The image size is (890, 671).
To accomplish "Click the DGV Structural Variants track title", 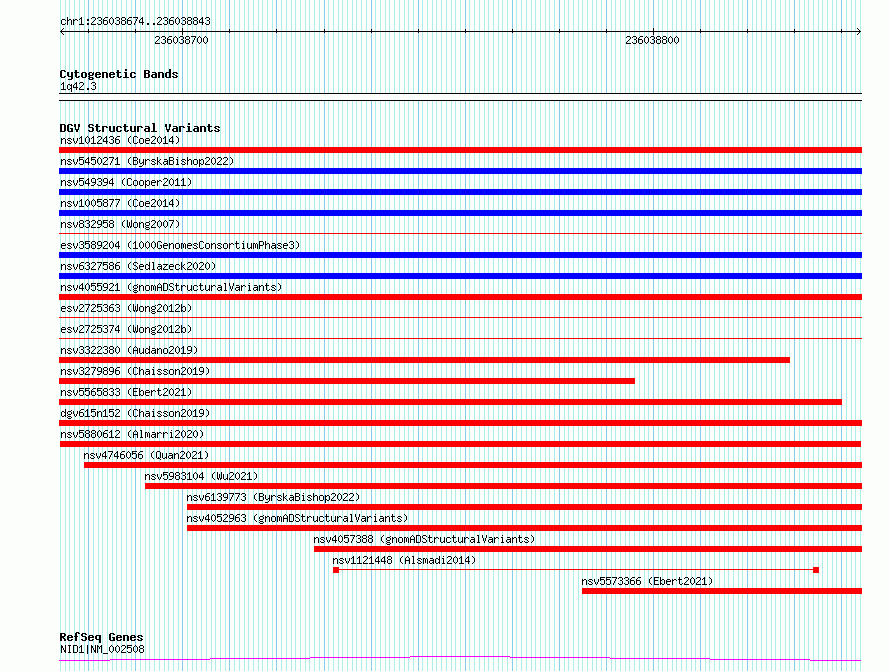I will pyautogui.click(x=140, y=128).
